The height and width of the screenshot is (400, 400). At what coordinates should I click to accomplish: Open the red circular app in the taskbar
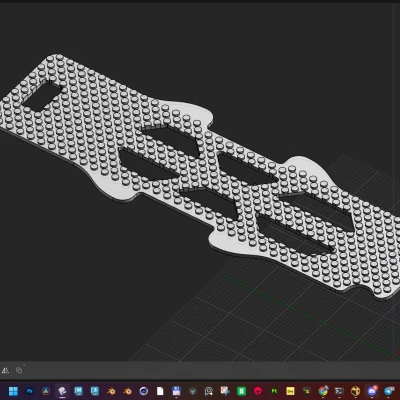tap(258, 391)
